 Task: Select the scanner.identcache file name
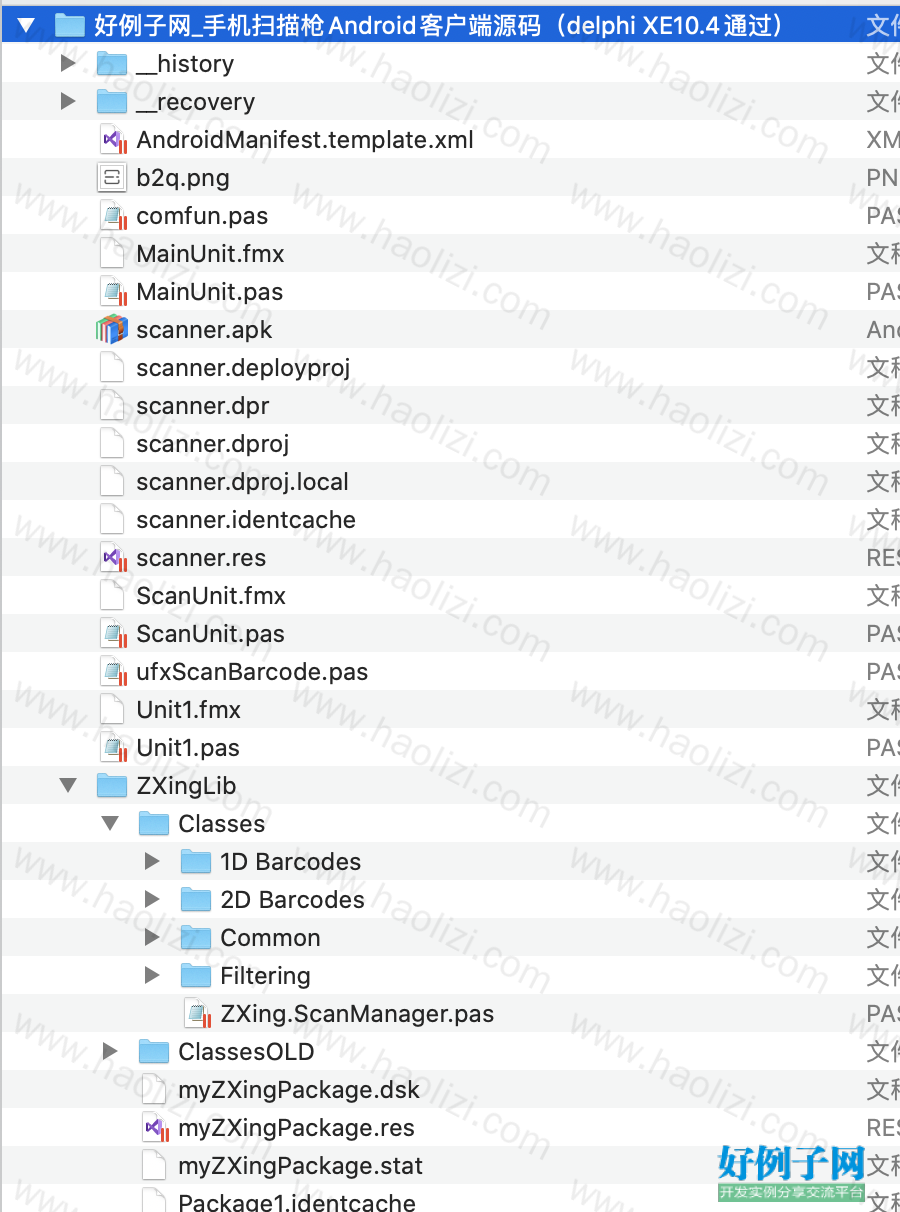246,520
